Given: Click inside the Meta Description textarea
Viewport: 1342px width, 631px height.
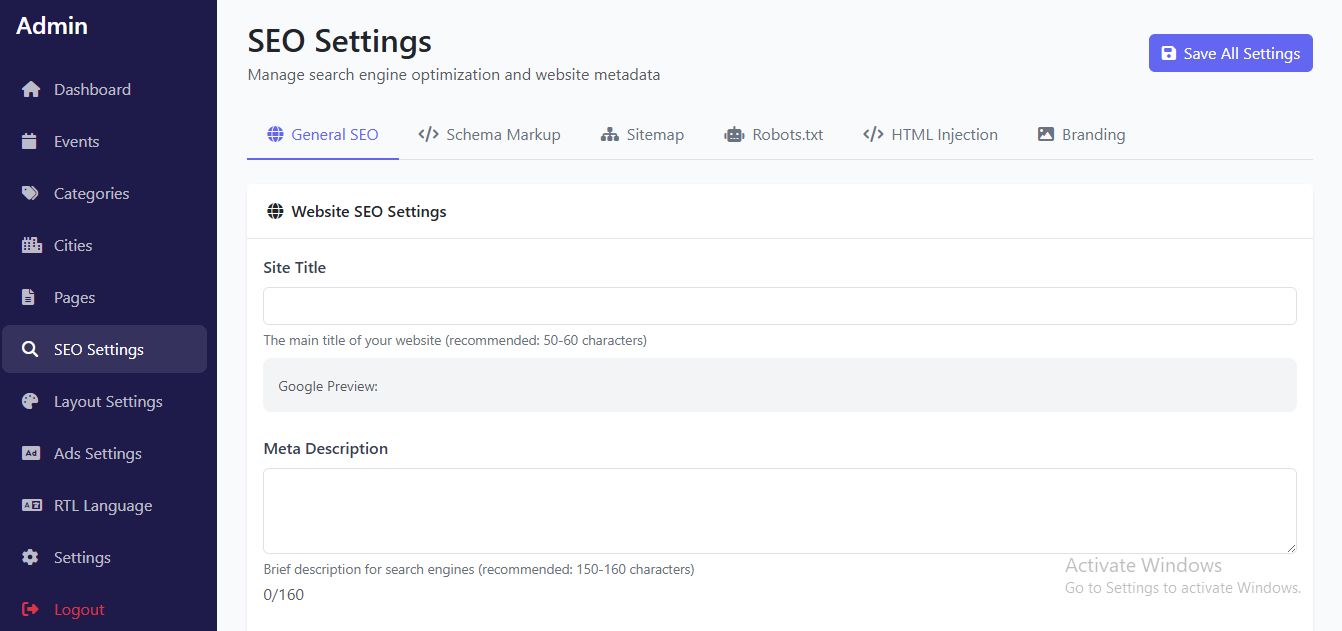Looking at the screenshot, I should (779, 511).
